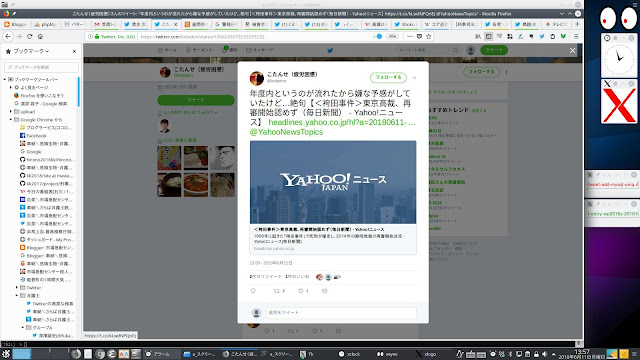Viewport: 640px width, 360px height.
Task: Collapse the グループA bookmark folder
Action: click(x=23, y=328)
